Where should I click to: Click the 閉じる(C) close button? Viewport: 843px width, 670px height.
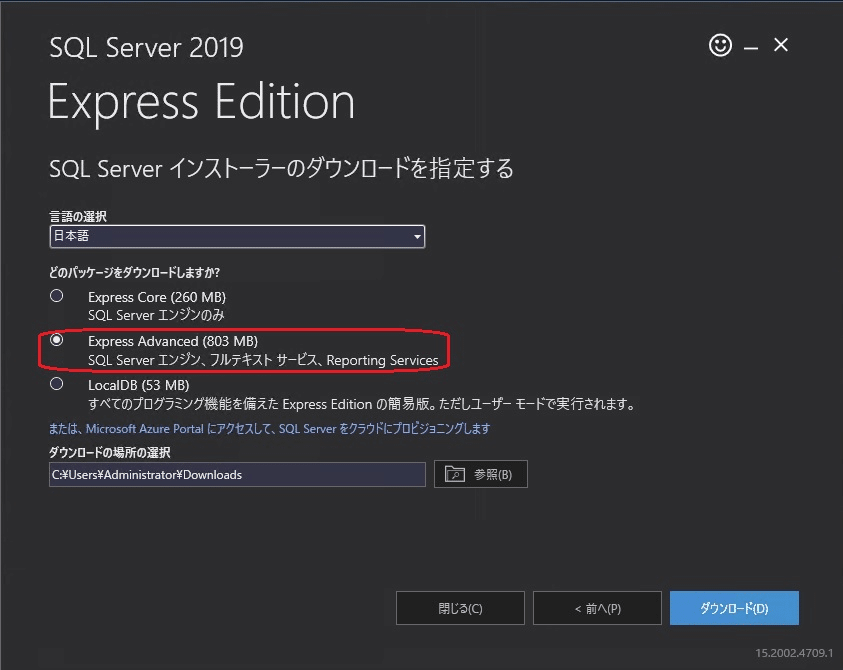(x=460, y=608)
